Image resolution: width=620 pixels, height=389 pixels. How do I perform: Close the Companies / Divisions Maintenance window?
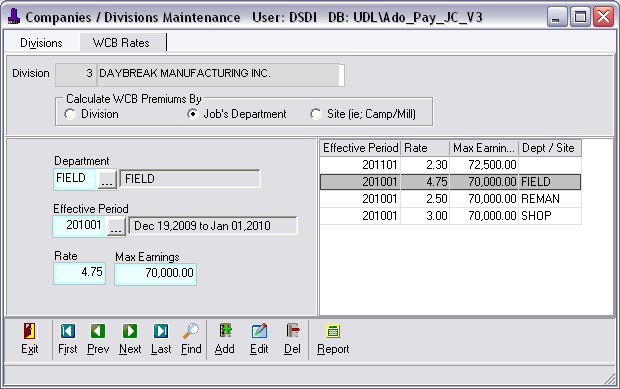[603, 17]
